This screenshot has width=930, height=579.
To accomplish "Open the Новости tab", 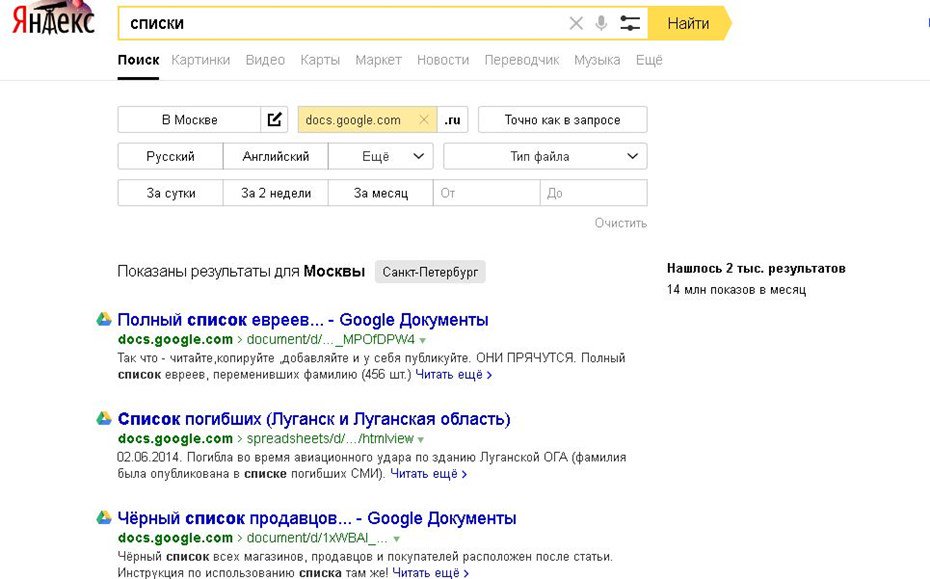I will [442, 60].
